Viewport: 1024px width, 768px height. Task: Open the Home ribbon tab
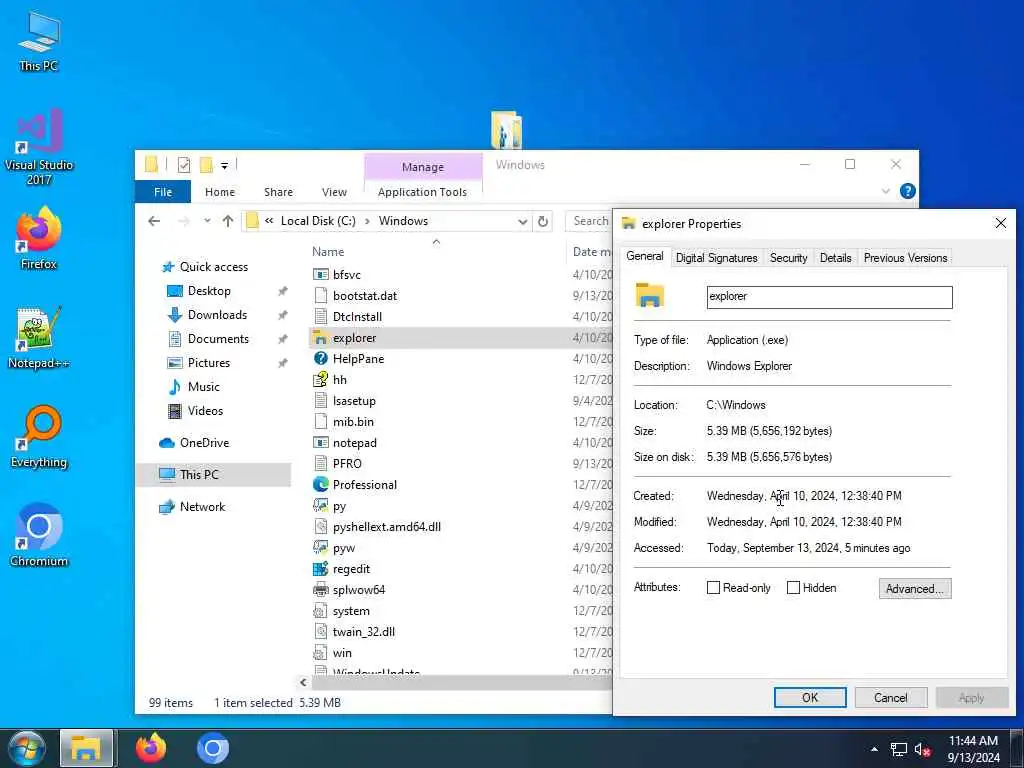(219, 192)
